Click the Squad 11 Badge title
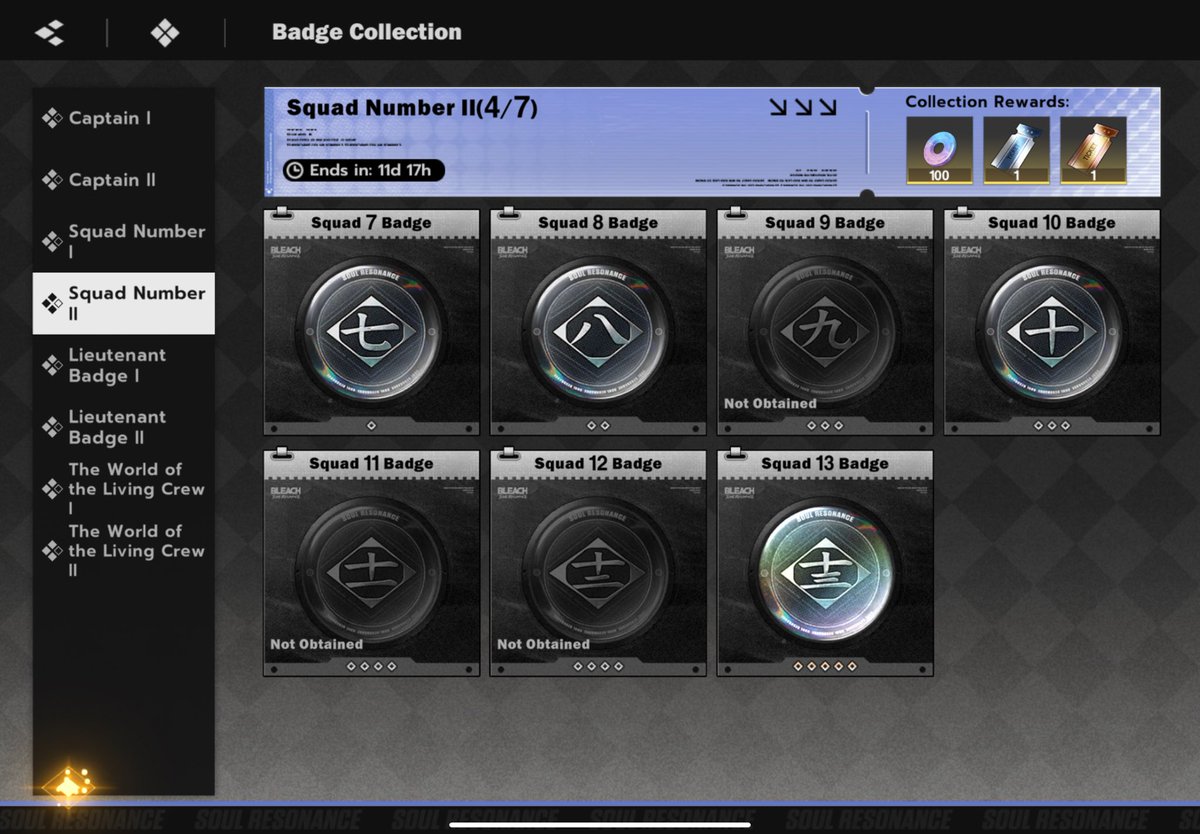The image size is (1200, 834). click(371, 463)
